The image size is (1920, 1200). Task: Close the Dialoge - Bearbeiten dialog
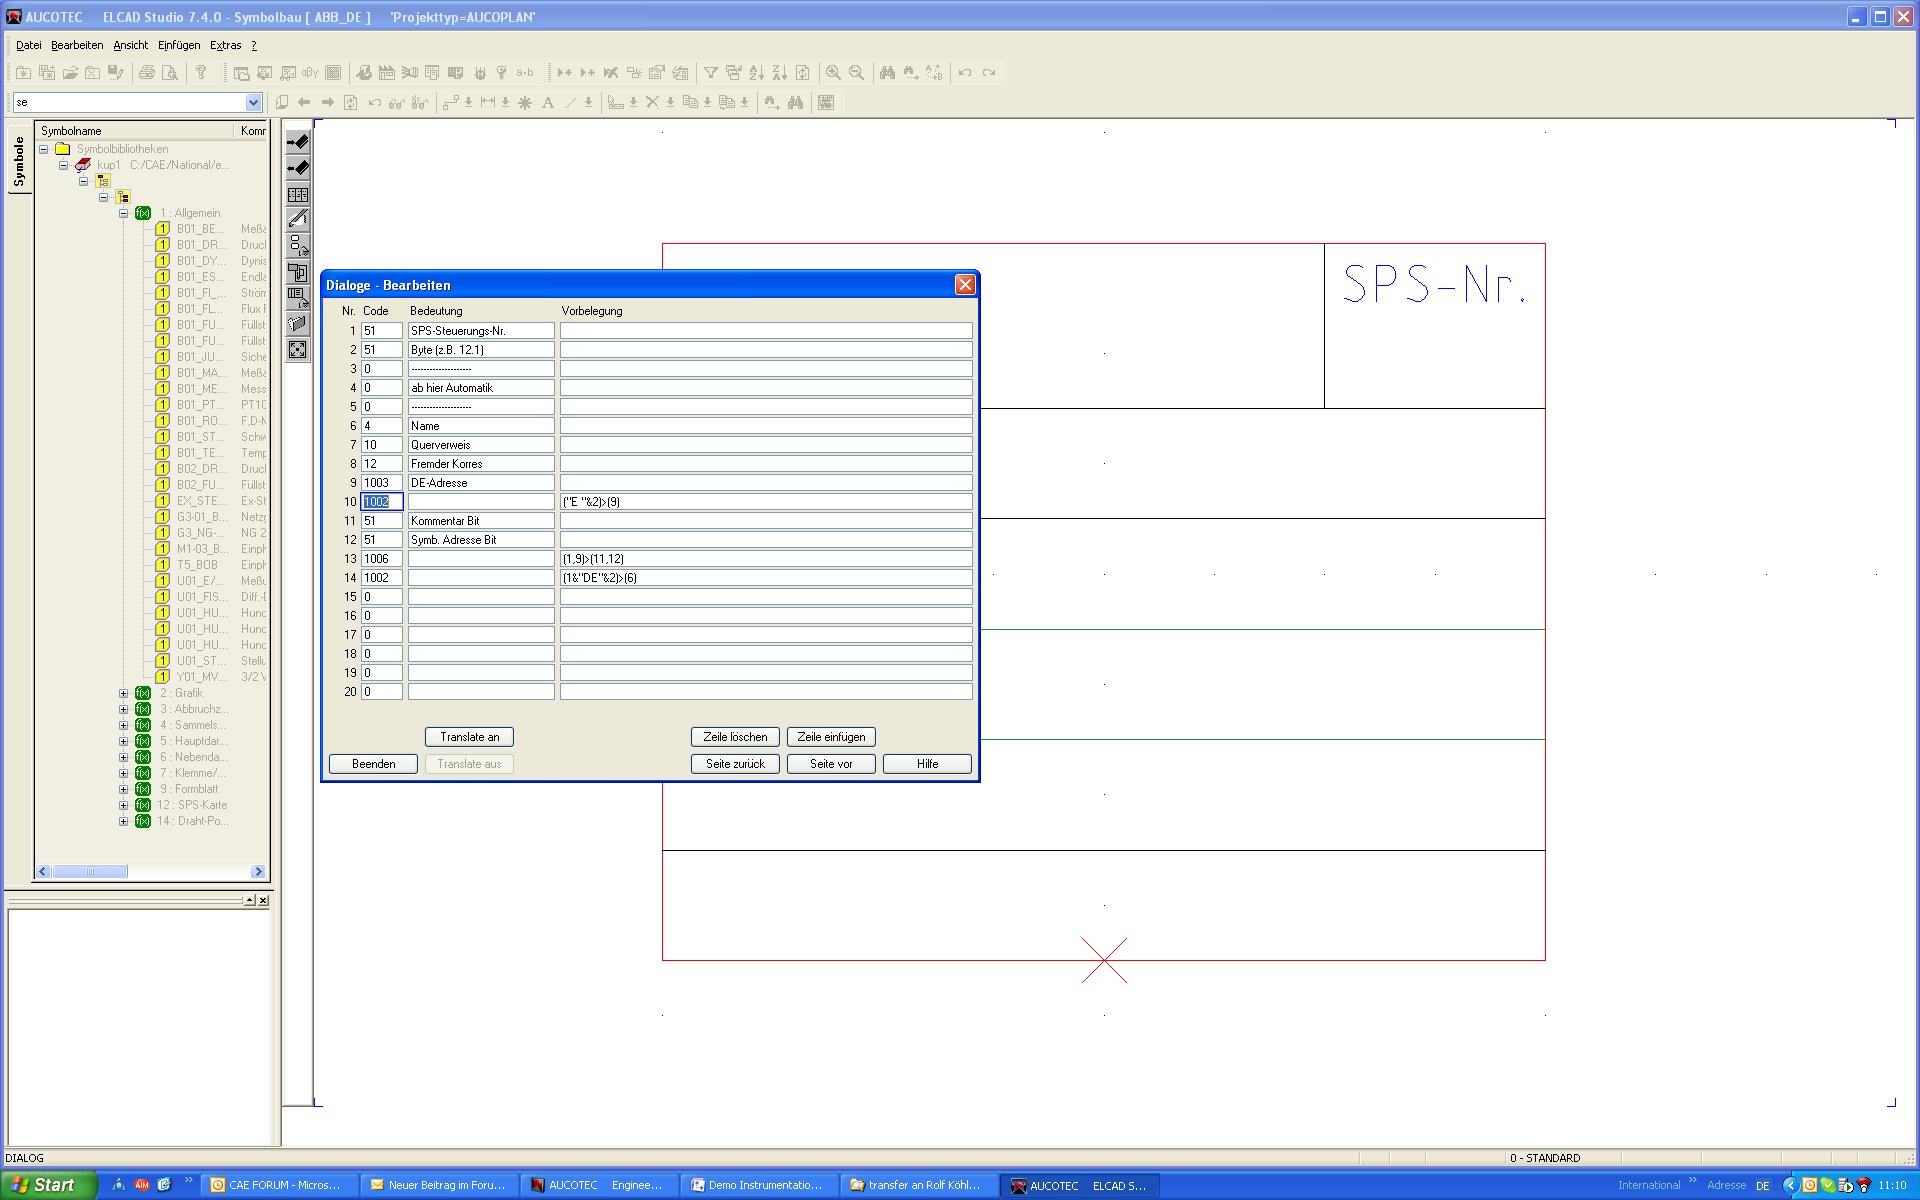point(965,285)
